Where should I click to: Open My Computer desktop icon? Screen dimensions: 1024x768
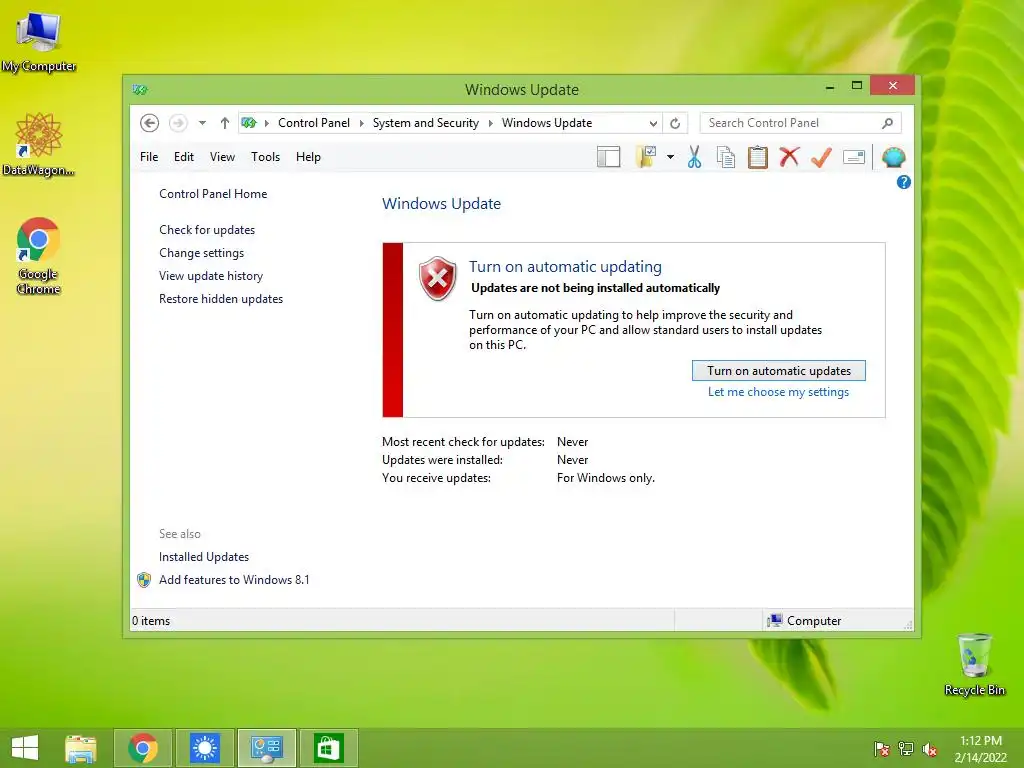point(39,41)
